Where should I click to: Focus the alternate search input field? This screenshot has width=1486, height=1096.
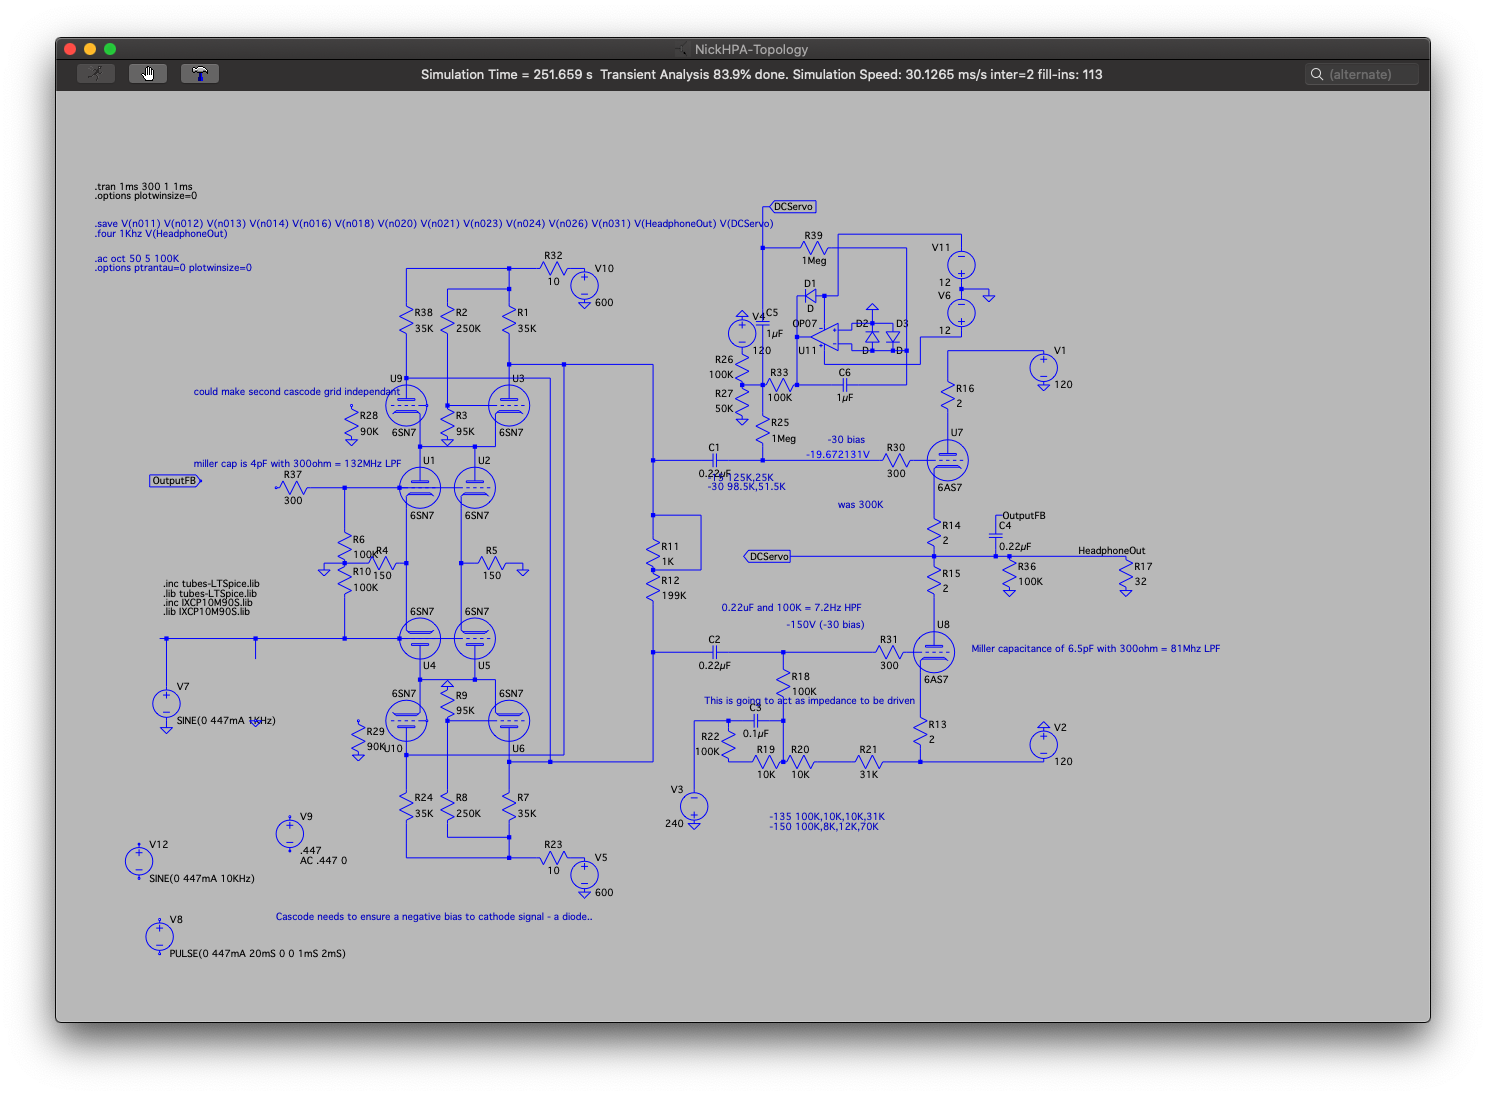[x=1362, y=74]
